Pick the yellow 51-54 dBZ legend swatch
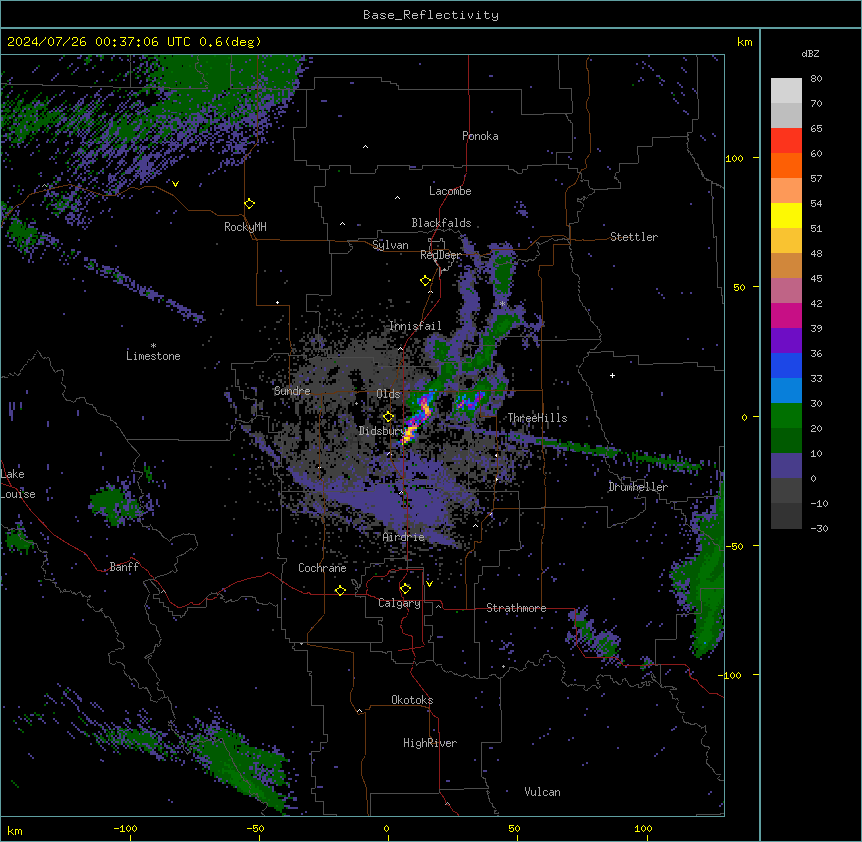This screenshot has height=842, width=862. pos(786,215)
